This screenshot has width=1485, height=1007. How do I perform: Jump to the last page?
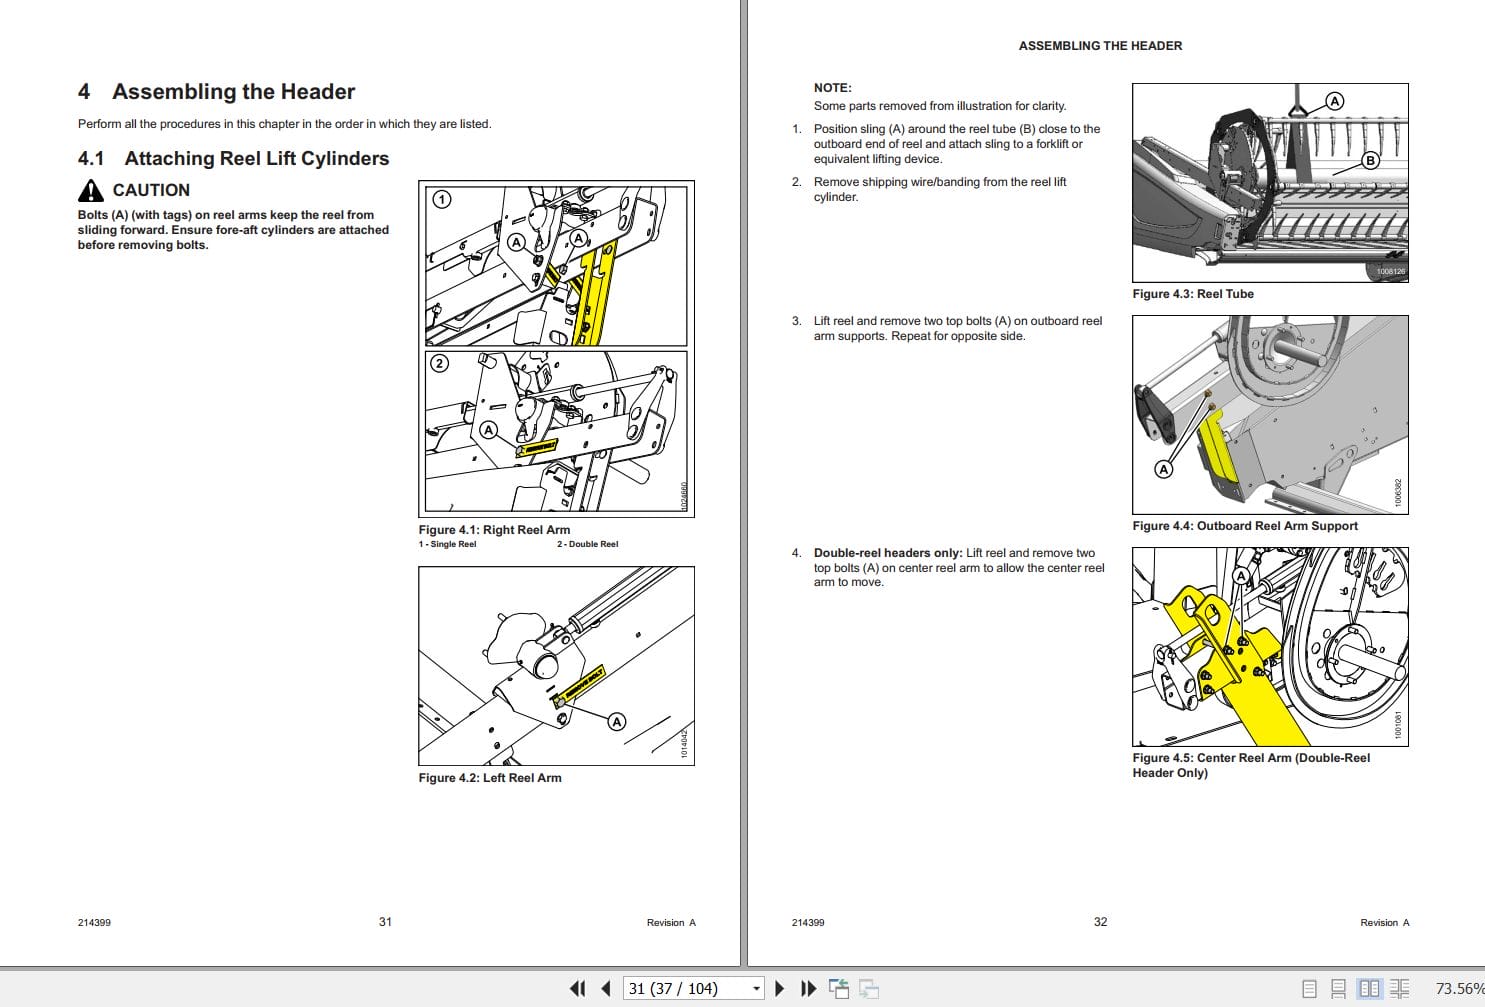pyautogui.click(x=808, y=988)
